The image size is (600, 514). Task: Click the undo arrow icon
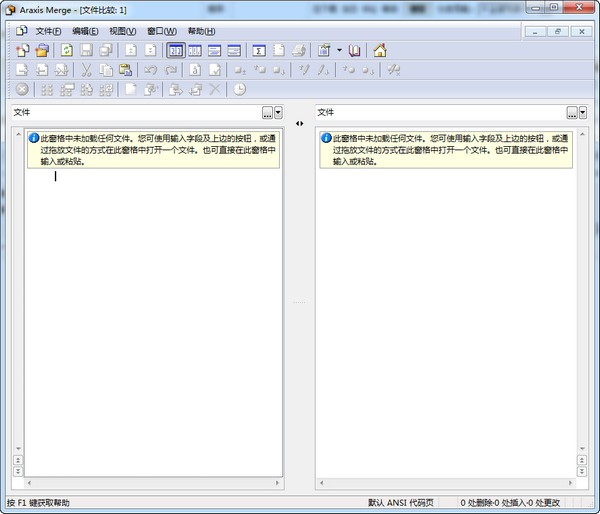[150, 70]
